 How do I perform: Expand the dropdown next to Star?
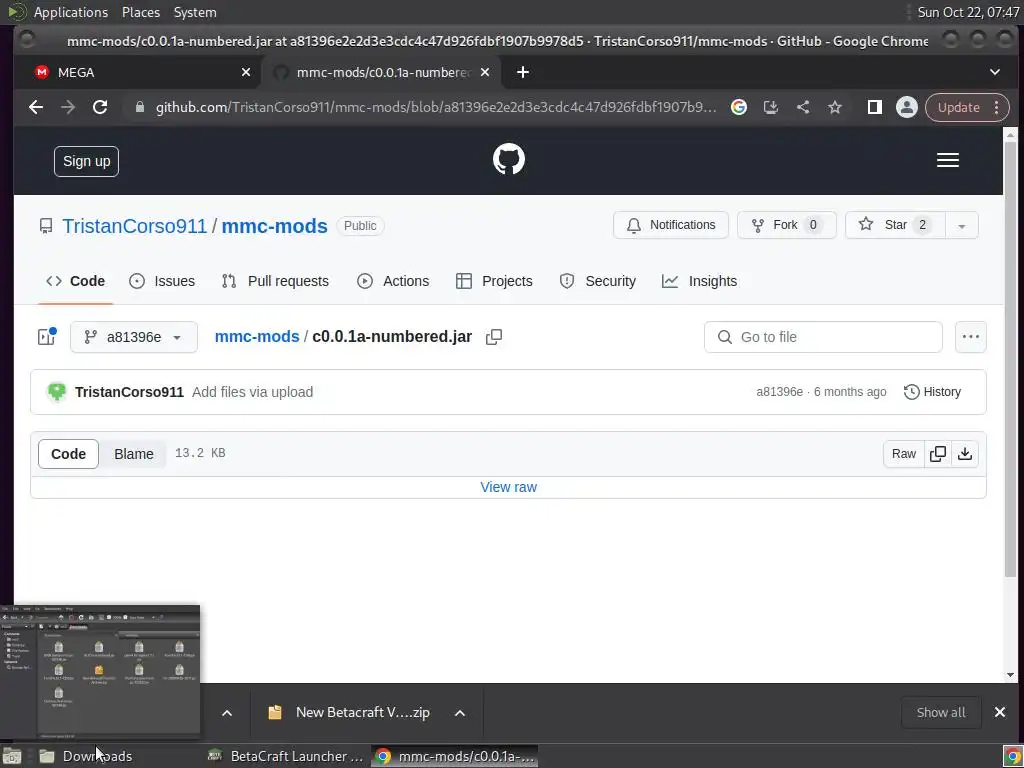coord(961,225)
